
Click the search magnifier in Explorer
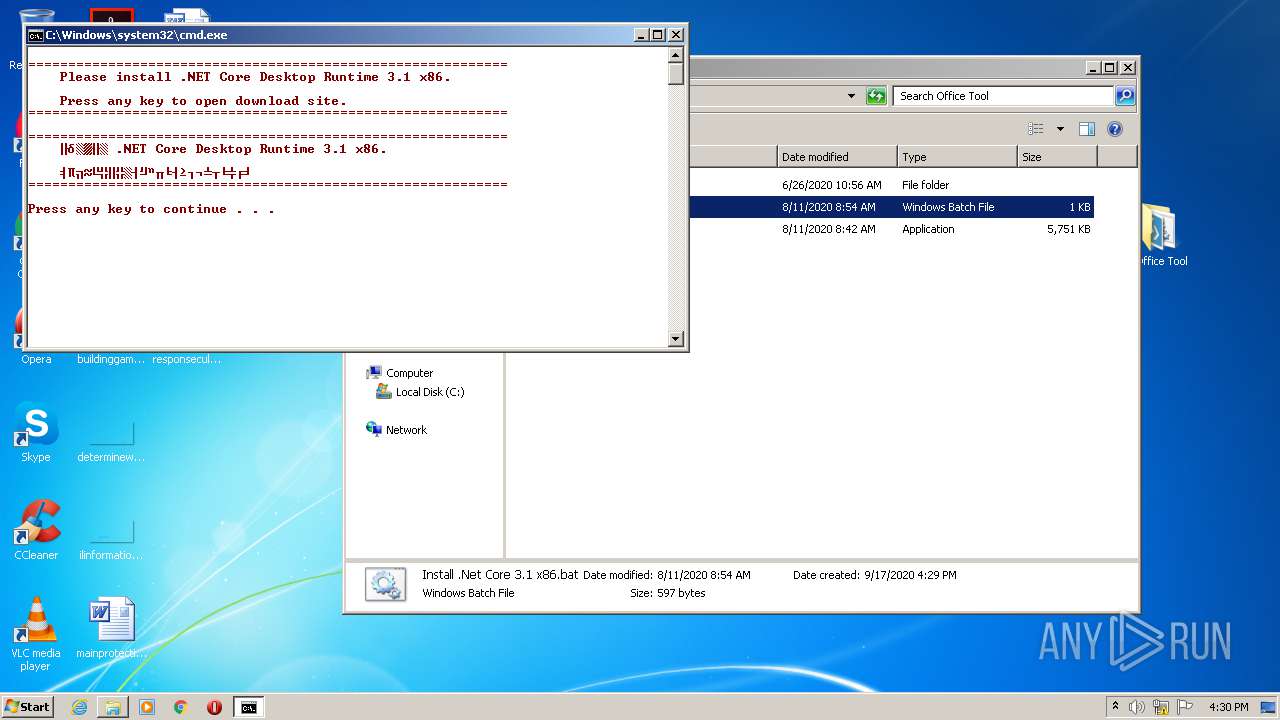point(1125,96)
